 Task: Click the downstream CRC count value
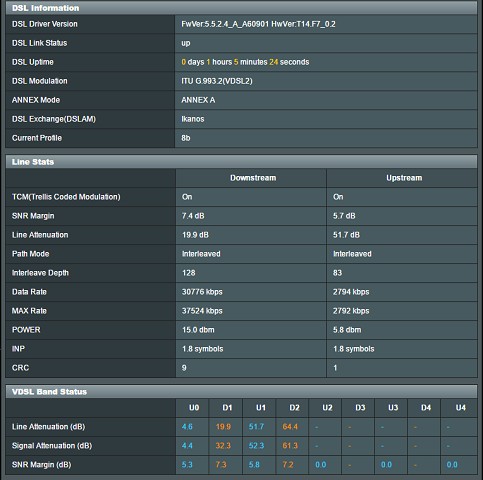[184, 368]
